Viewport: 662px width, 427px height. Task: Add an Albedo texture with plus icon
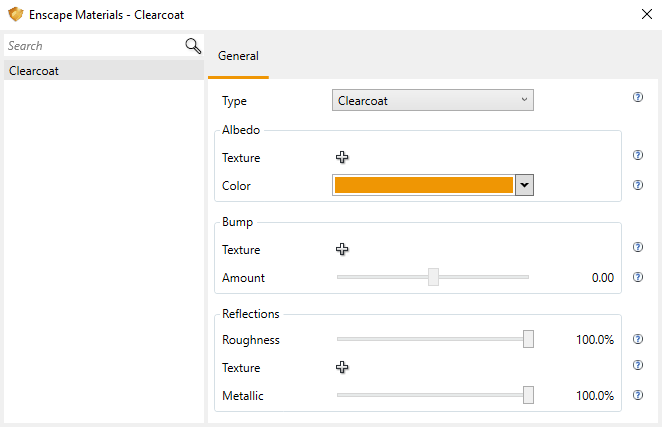click(342, 157)
